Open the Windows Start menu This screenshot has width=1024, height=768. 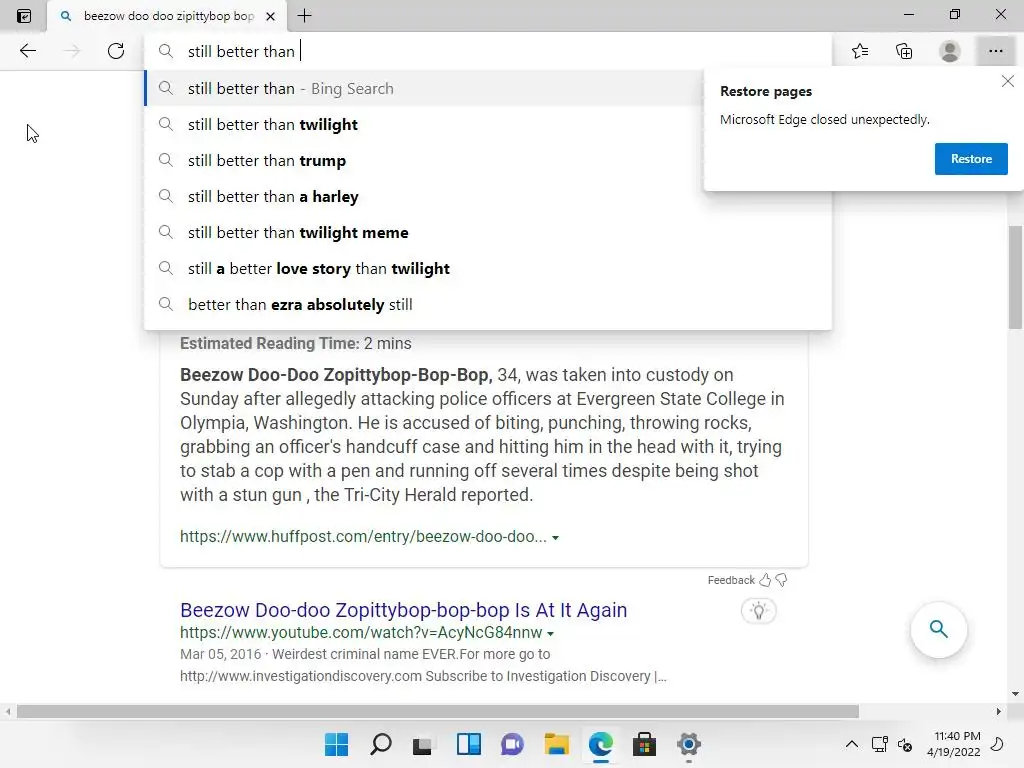coord(336,744)
